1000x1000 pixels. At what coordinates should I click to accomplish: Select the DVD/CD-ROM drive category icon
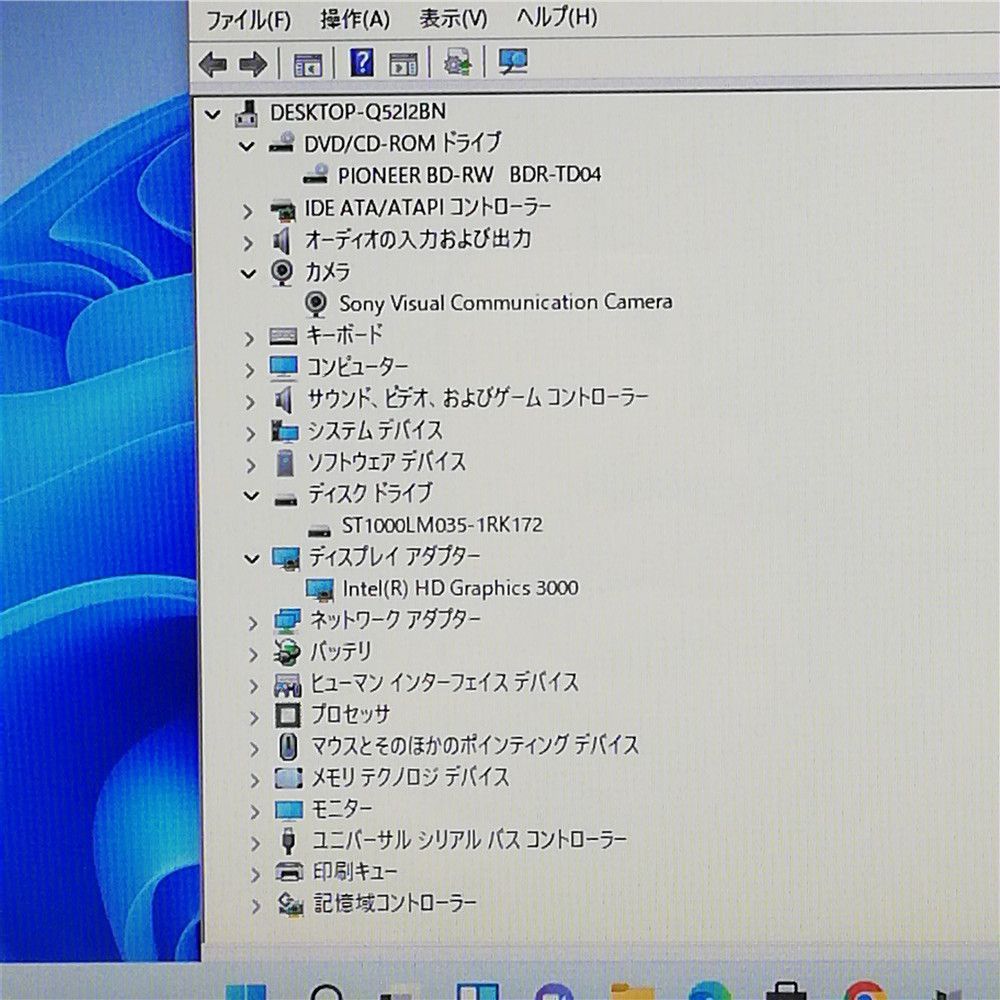pos(281,143)
